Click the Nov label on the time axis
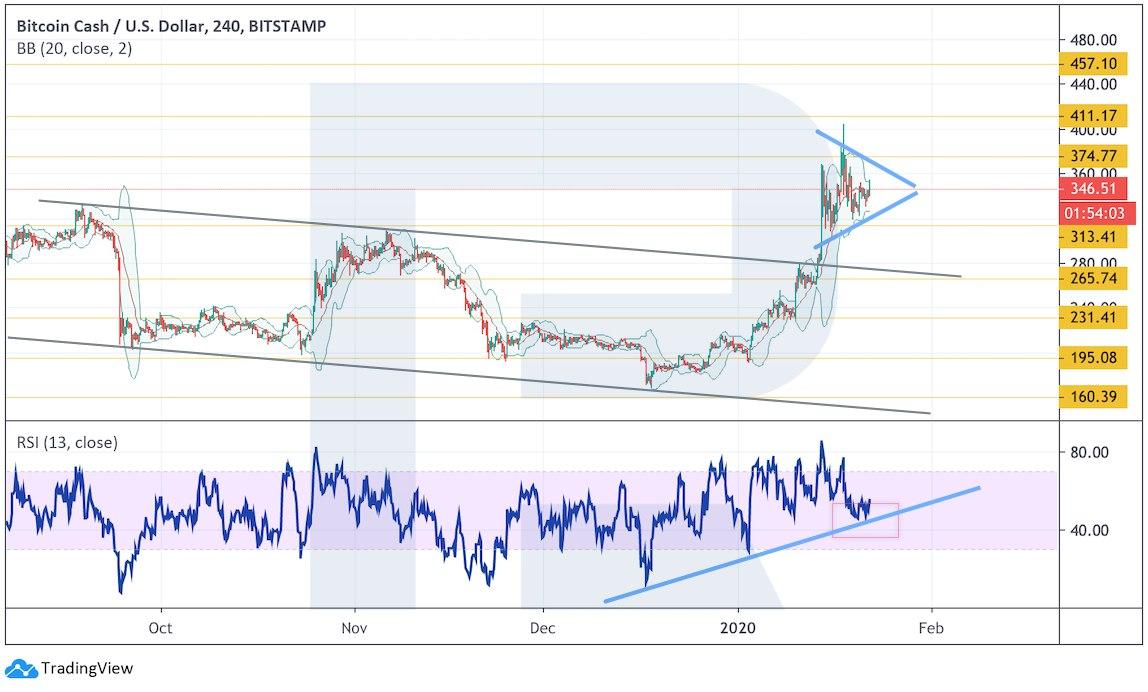 click(x=354, y=628)
